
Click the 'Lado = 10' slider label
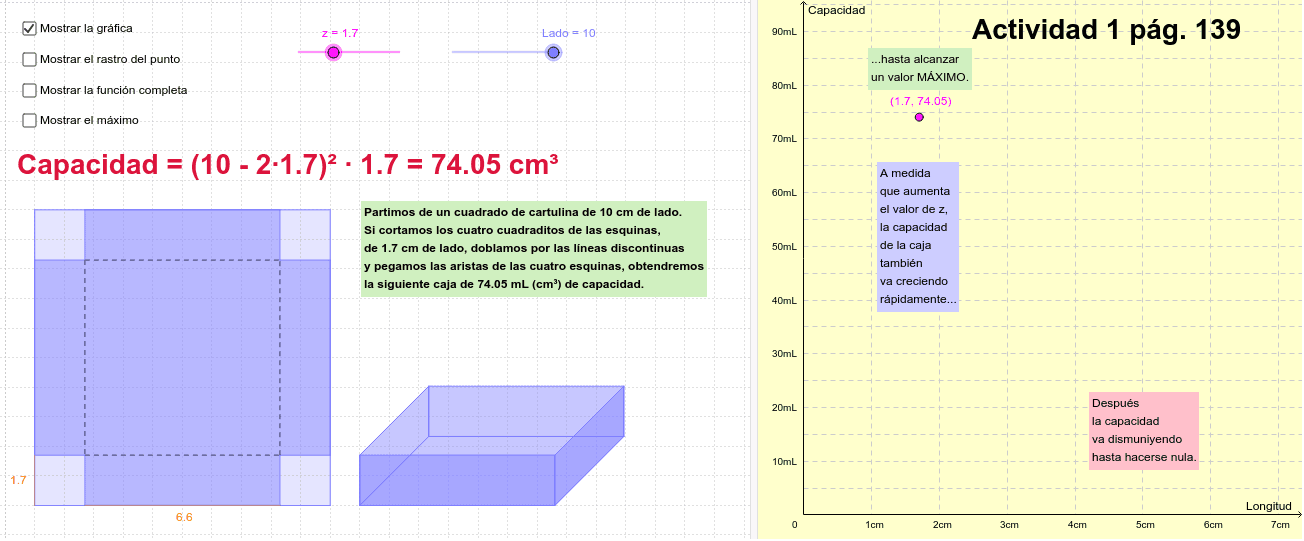(x=569, y=33)
